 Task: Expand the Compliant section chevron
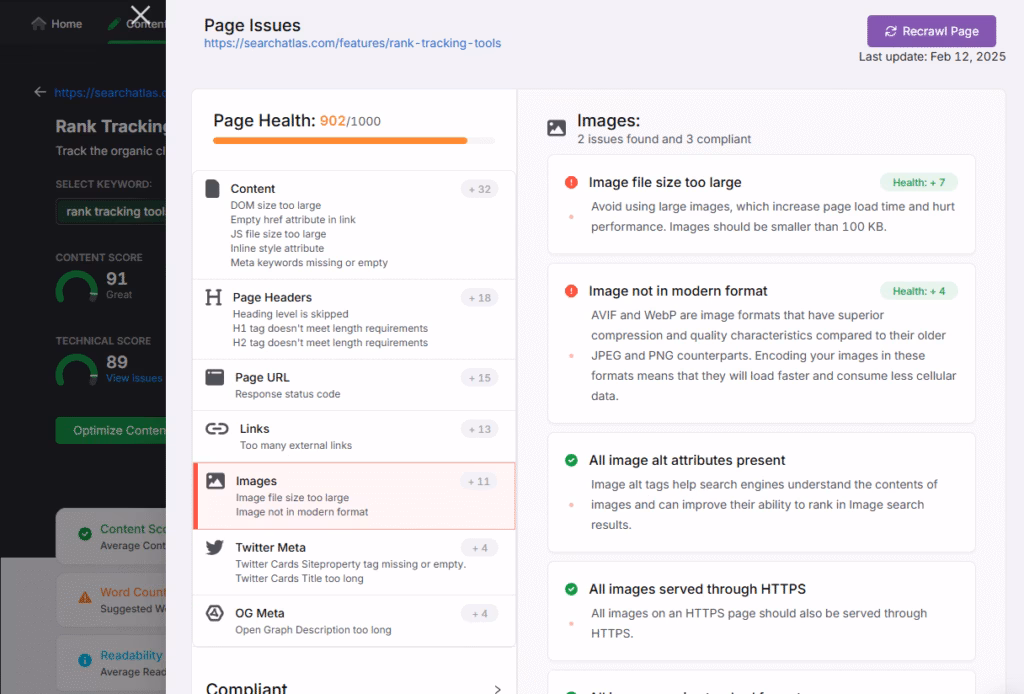[x=497, y=689]
